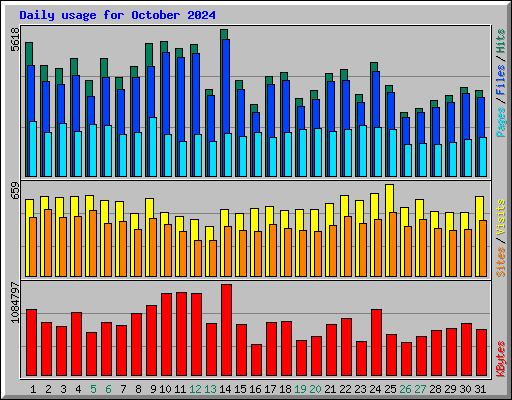512x400 pixels.
Task: Click day 21 on the x-axis
Action: [330, 389]
